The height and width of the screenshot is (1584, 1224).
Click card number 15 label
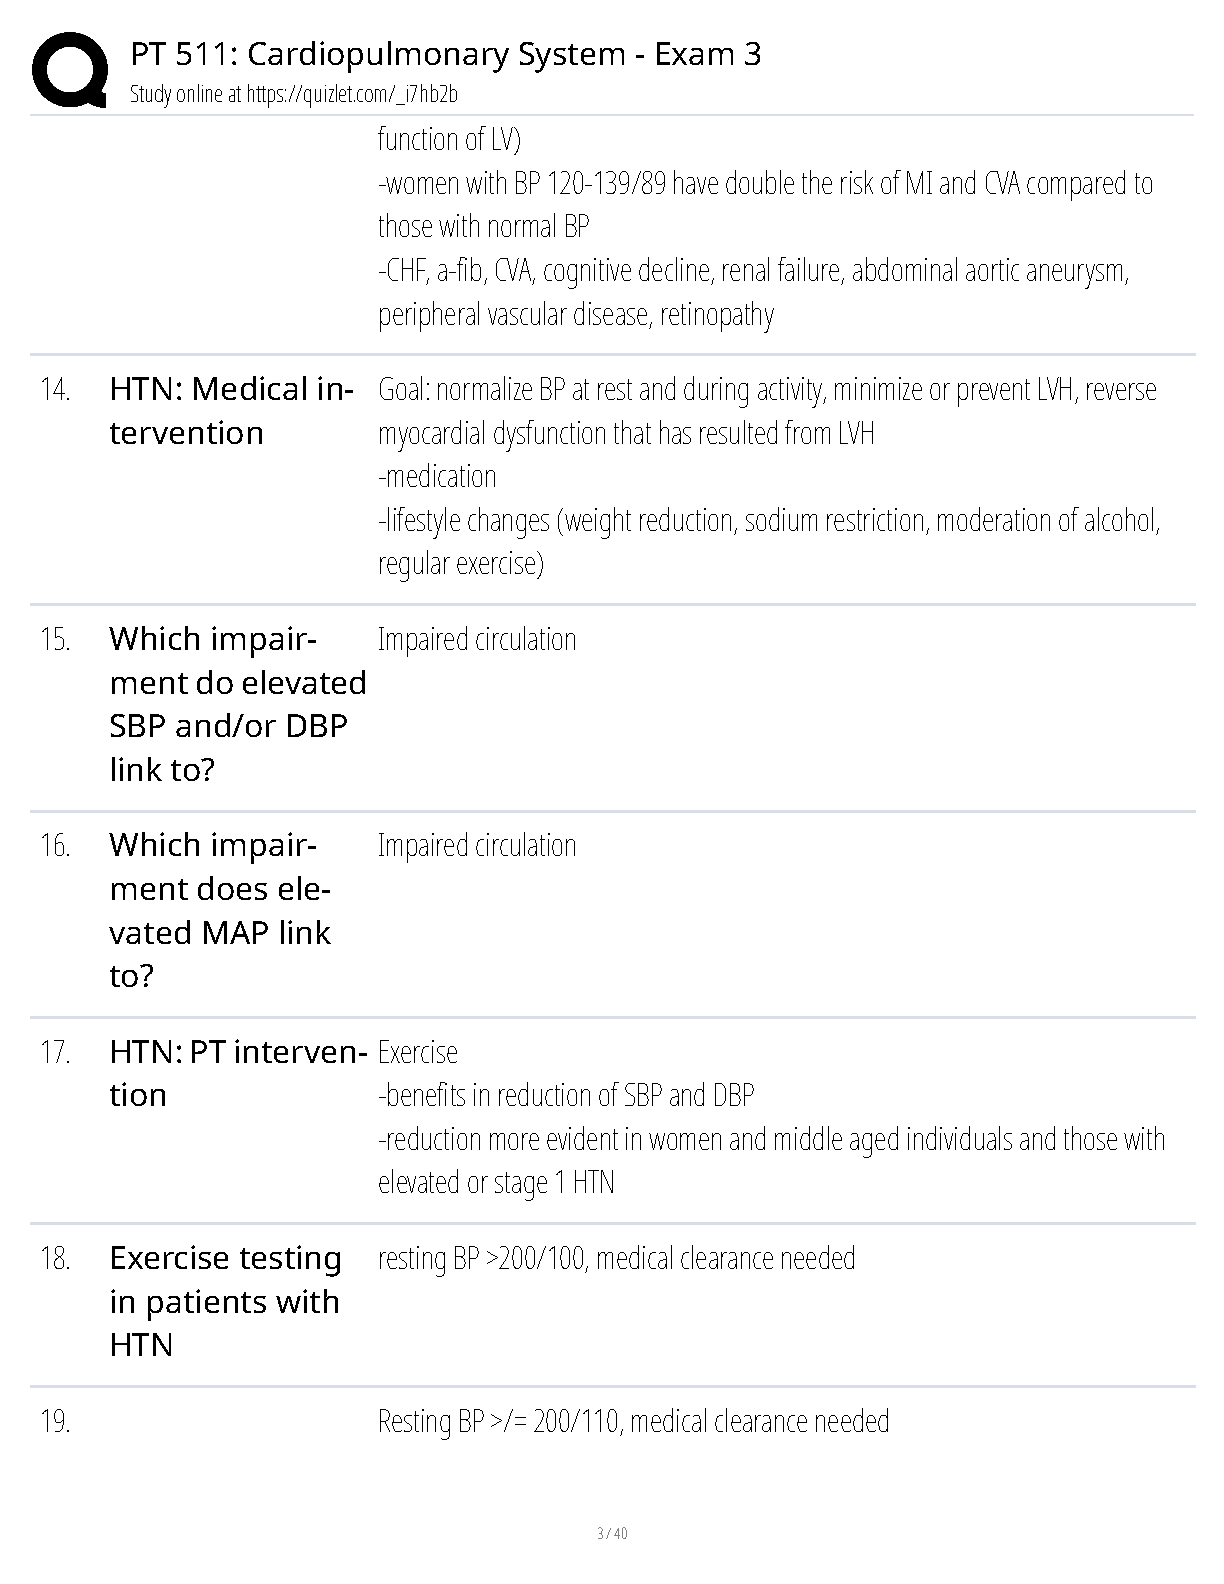[56, 639]
